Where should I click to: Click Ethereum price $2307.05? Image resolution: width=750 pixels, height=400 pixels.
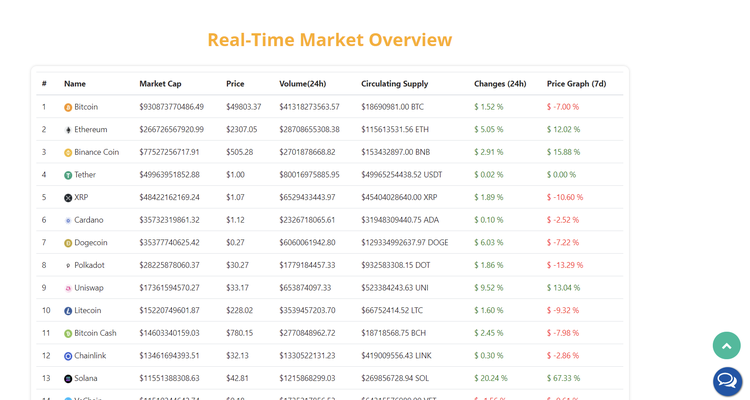click(x=242, y=129)
